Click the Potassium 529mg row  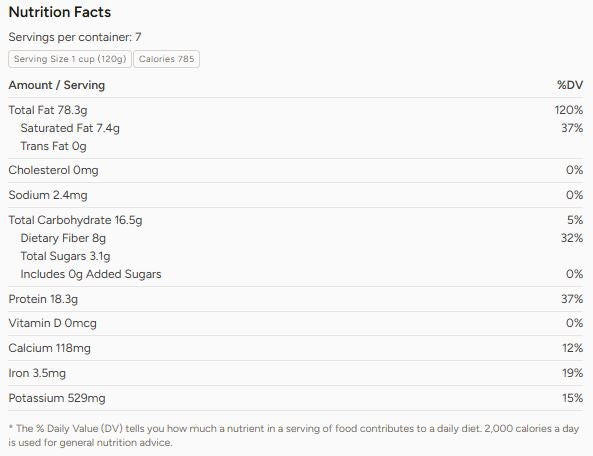(x=296, y=398)
